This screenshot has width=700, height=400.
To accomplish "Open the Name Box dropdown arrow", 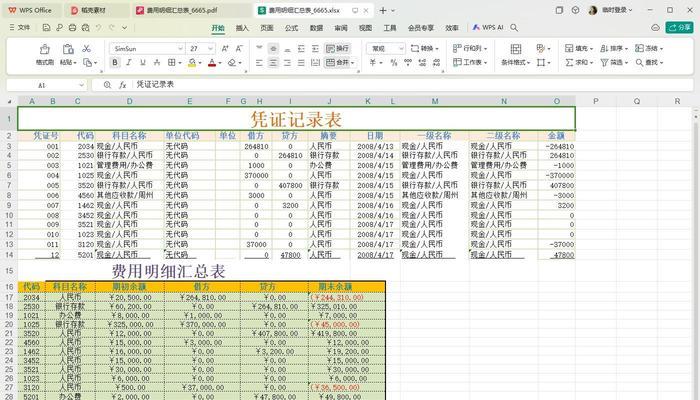I will click(x=81, y=85).
